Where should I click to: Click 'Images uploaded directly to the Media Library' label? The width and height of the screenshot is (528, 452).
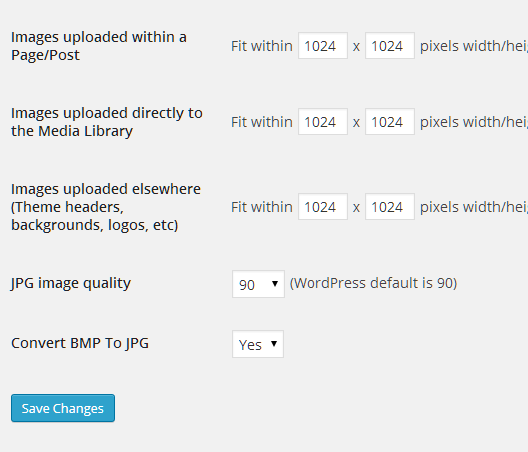coord(107,122)
